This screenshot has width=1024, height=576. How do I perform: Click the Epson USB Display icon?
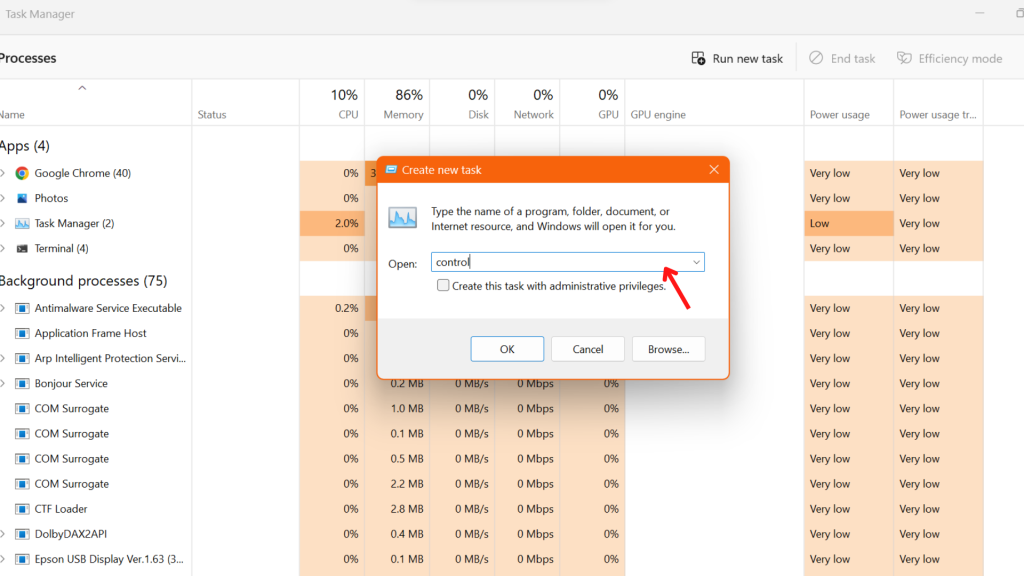[22, 559]
